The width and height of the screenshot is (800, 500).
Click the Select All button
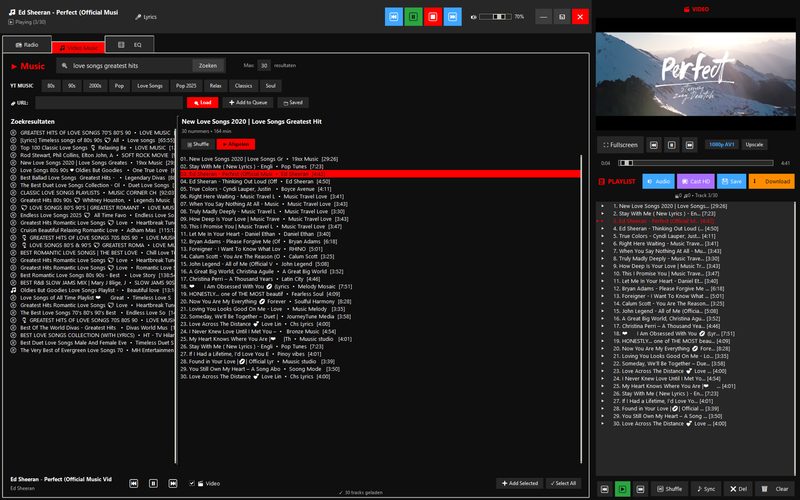[563, 483]
